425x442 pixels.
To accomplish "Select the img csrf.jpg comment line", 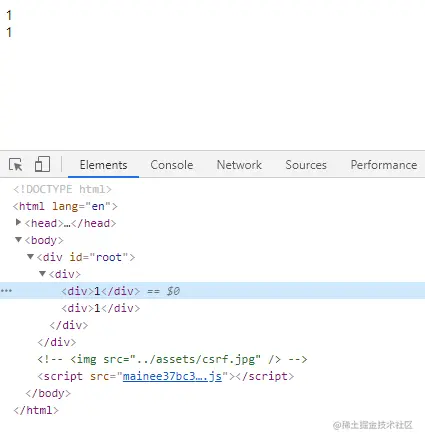I will (x=172, y=359).
